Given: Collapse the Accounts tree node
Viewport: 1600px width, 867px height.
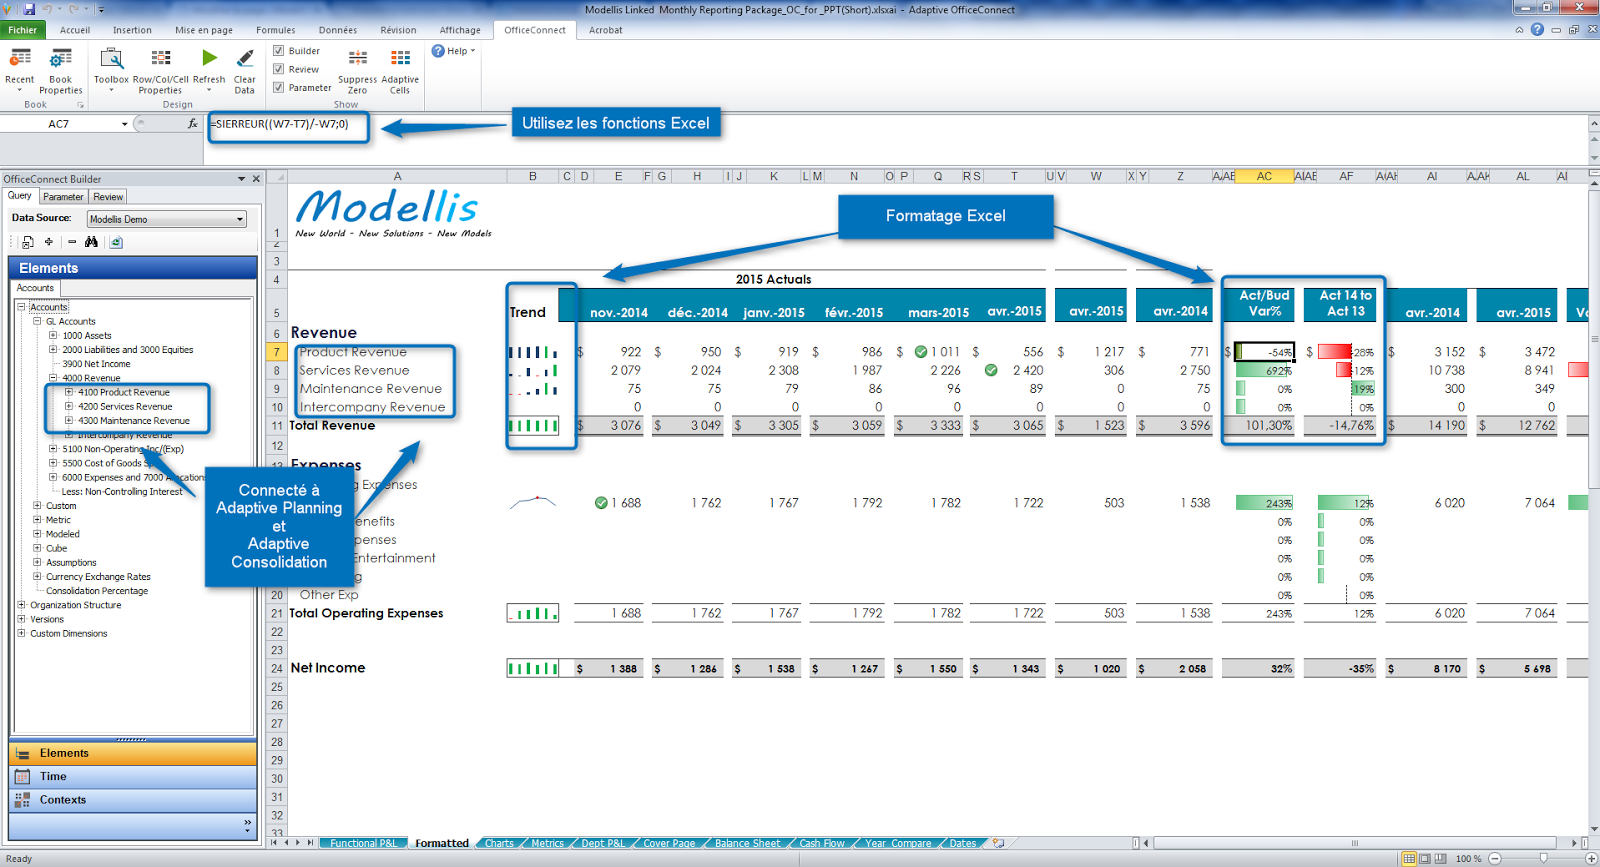Looking at the screenshot, I should (21, 307).
